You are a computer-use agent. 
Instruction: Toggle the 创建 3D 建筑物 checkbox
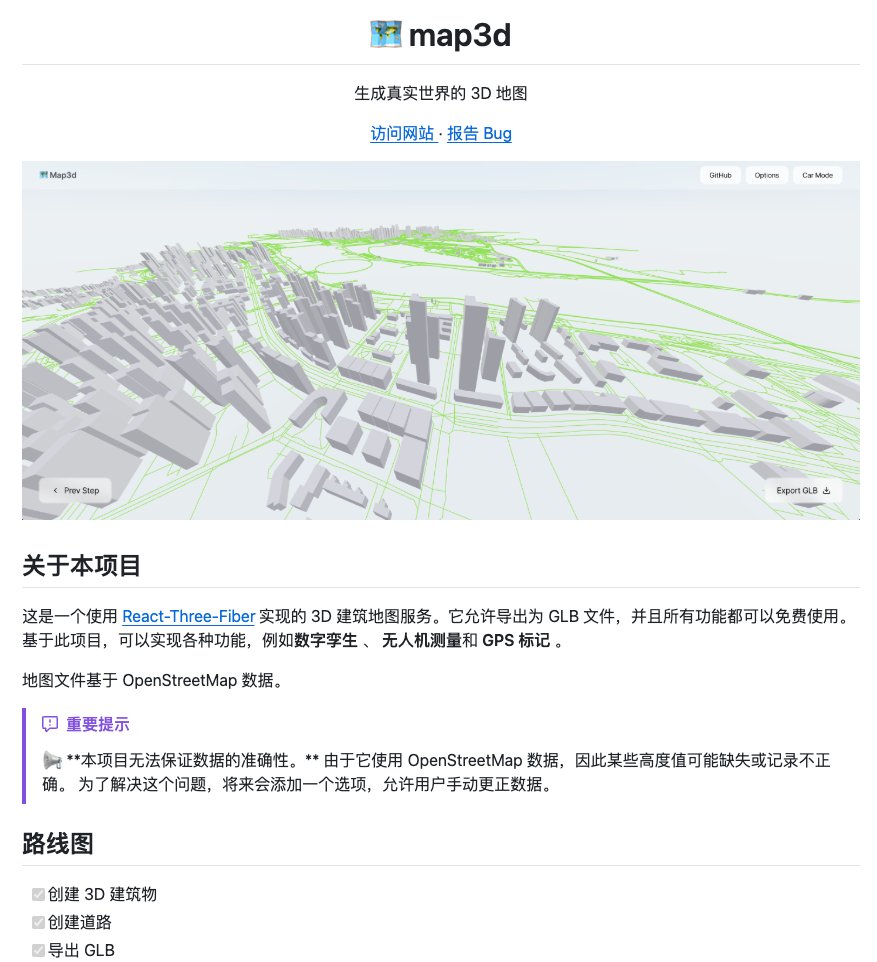pos(38,895)
